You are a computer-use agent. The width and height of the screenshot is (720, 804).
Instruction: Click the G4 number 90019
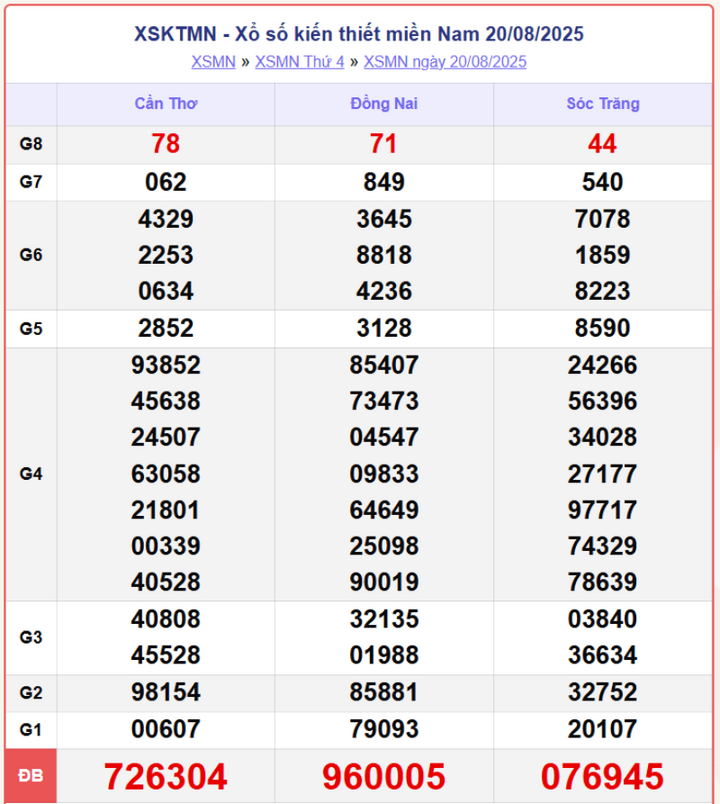[x=384, y=582]
